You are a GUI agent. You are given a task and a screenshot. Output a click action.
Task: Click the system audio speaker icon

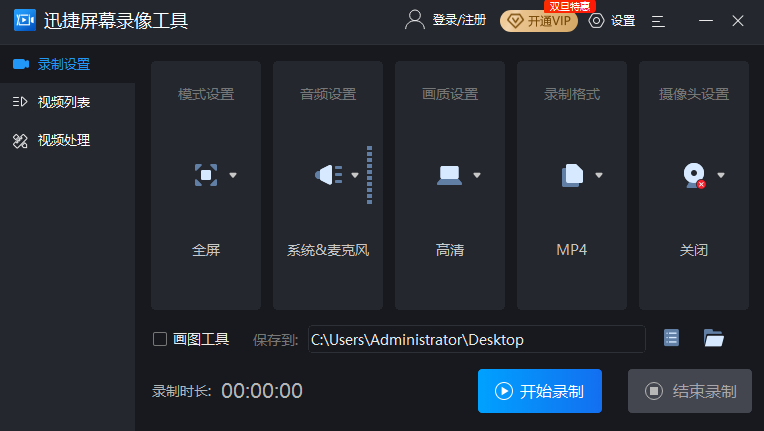pyautogui.click(x=328, y=175)
